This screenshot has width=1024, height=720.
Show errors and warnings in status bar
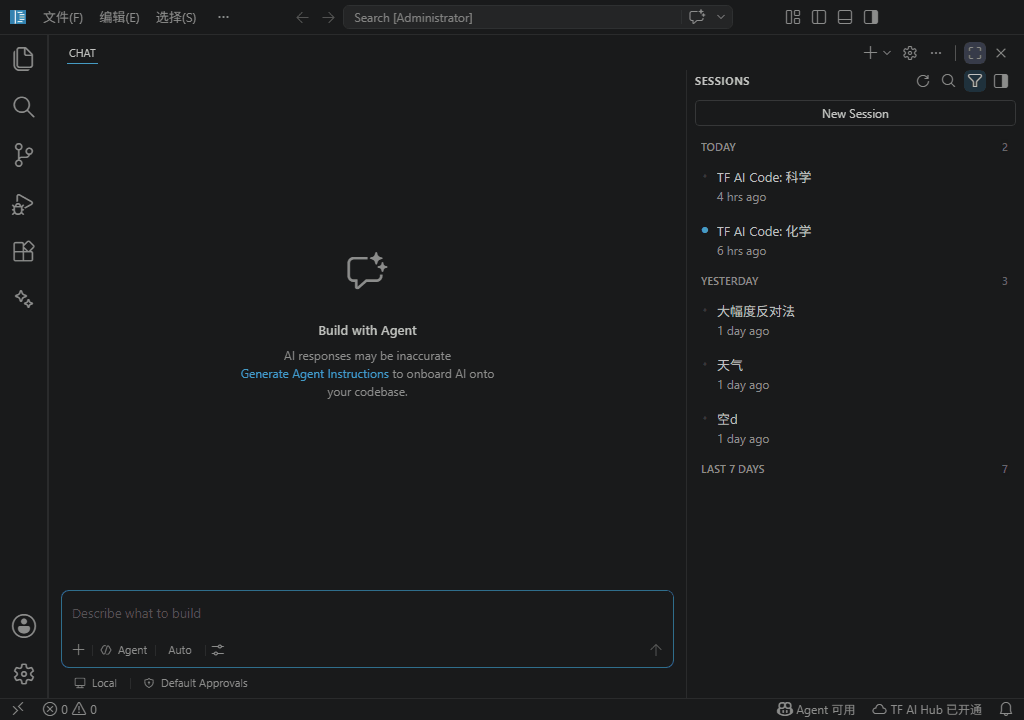70,710
